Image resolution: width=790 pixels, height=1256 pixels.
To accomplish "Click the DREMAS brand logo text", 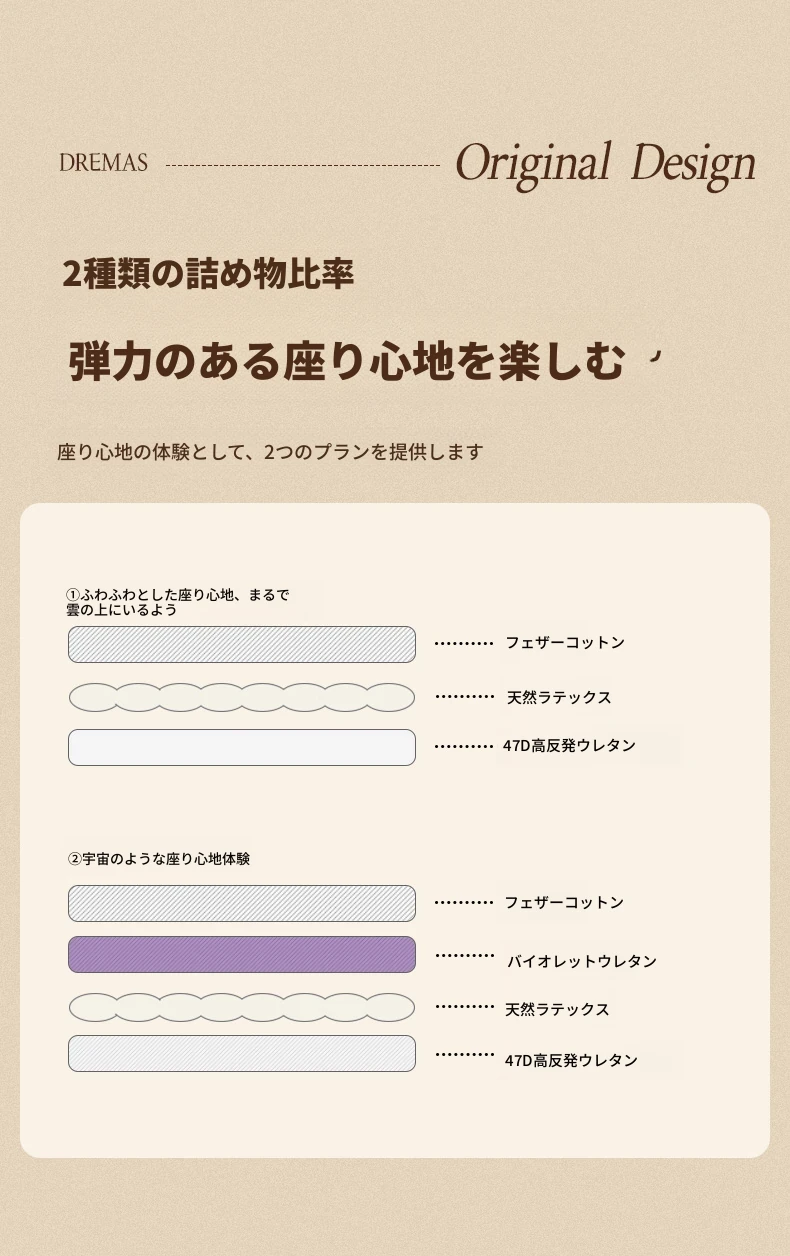I will click(x=103, y=163).
